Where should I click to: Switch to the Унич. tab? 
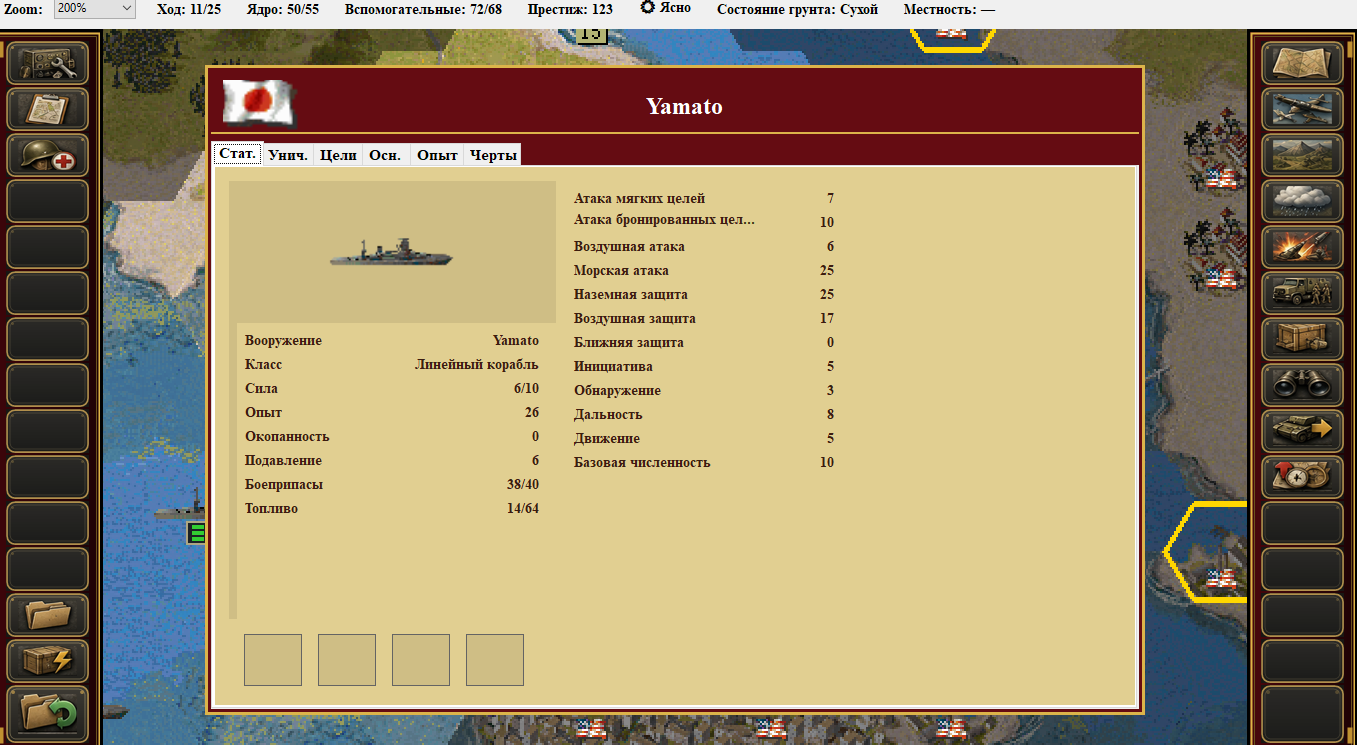[x=288, y=155]
